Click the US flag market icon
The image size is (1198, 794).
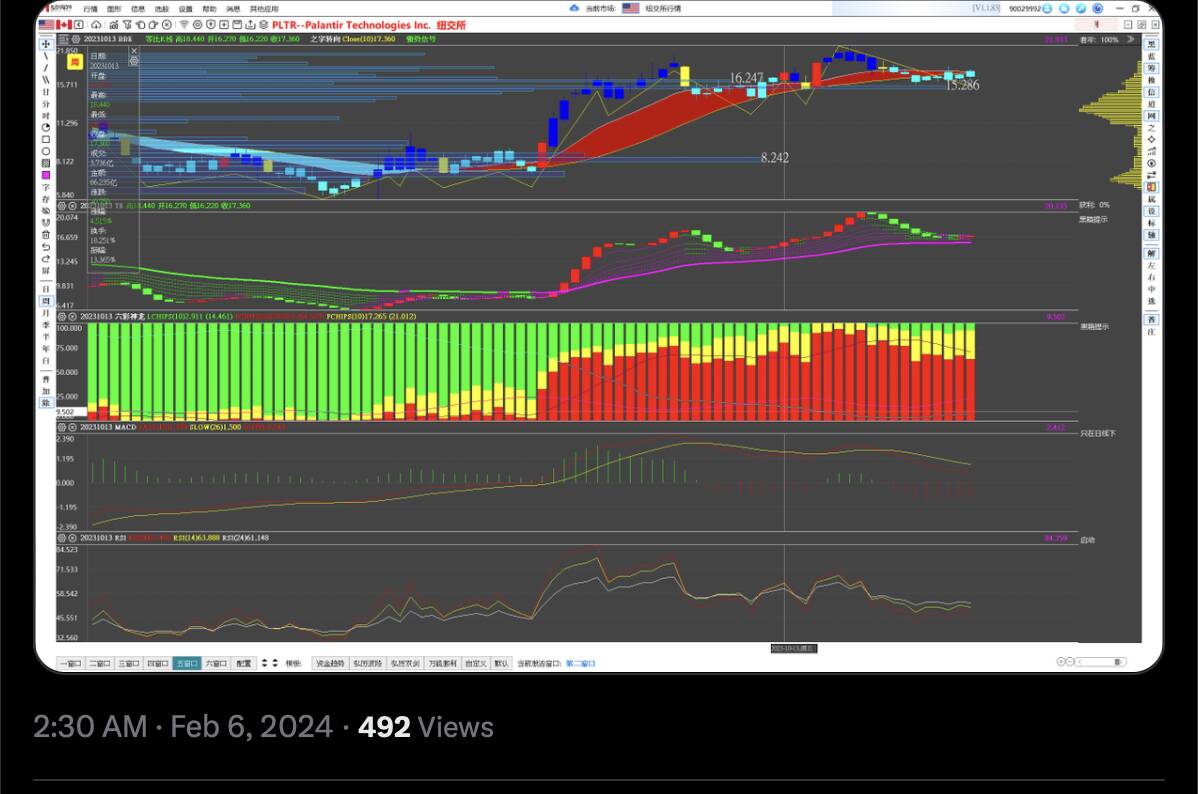point(46,23)
